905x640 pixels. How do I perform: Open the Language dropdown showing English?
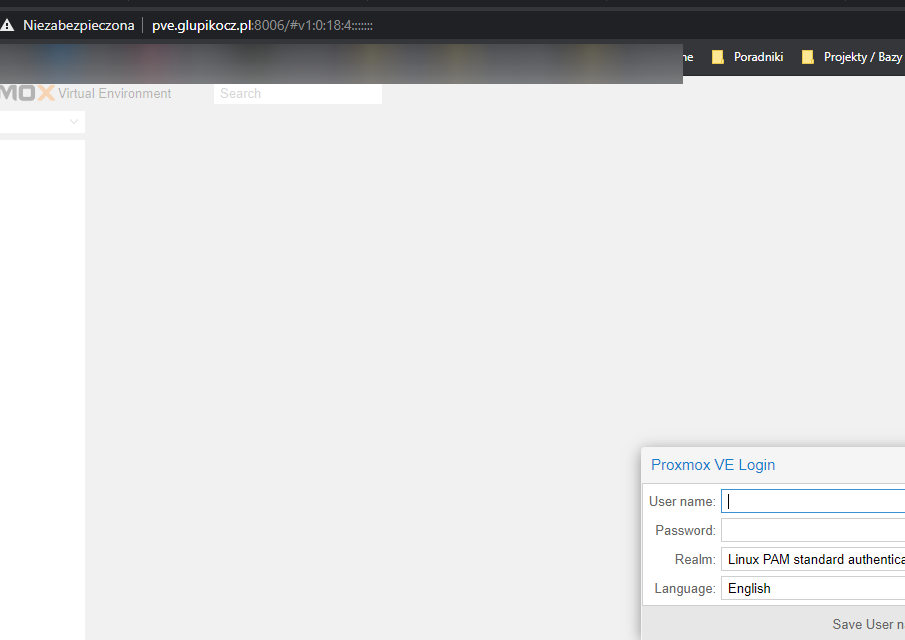click(x=812, y=588)
